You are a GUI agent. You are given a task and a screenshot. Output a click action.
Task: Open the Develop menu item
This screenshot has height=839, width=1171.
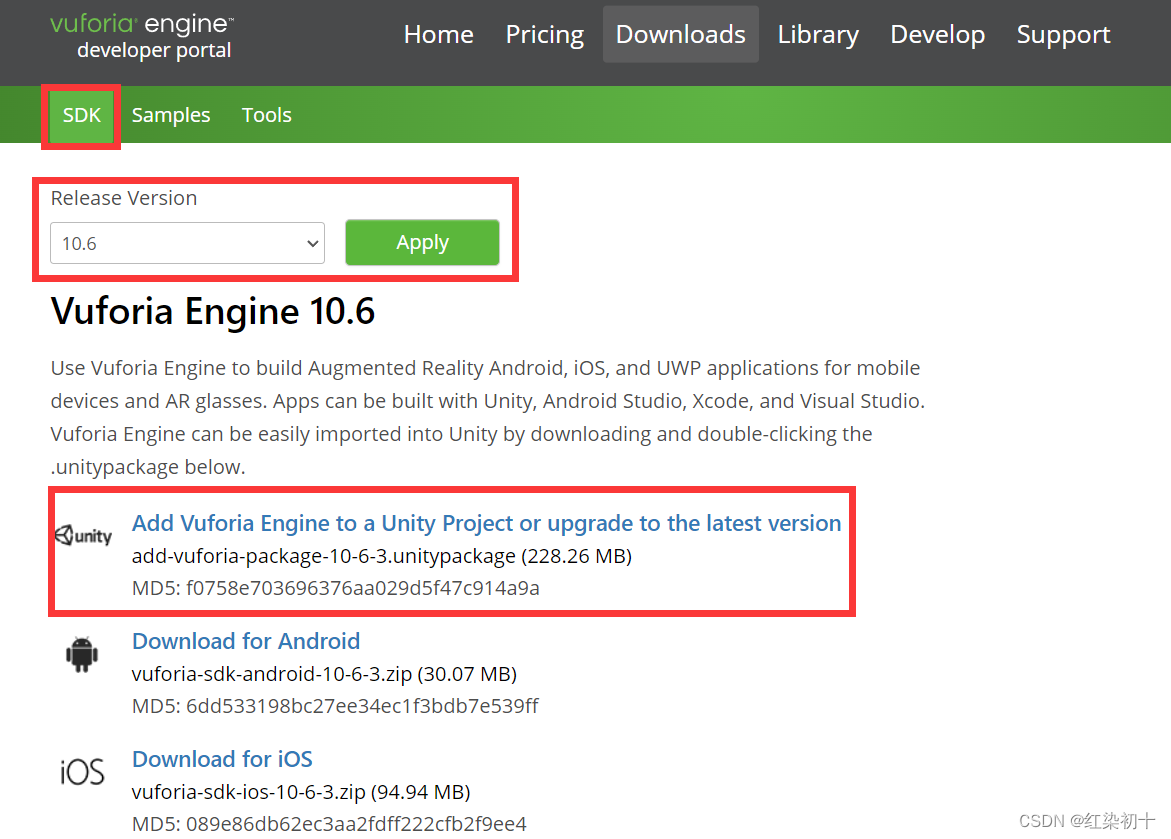[x=937, y=34]
